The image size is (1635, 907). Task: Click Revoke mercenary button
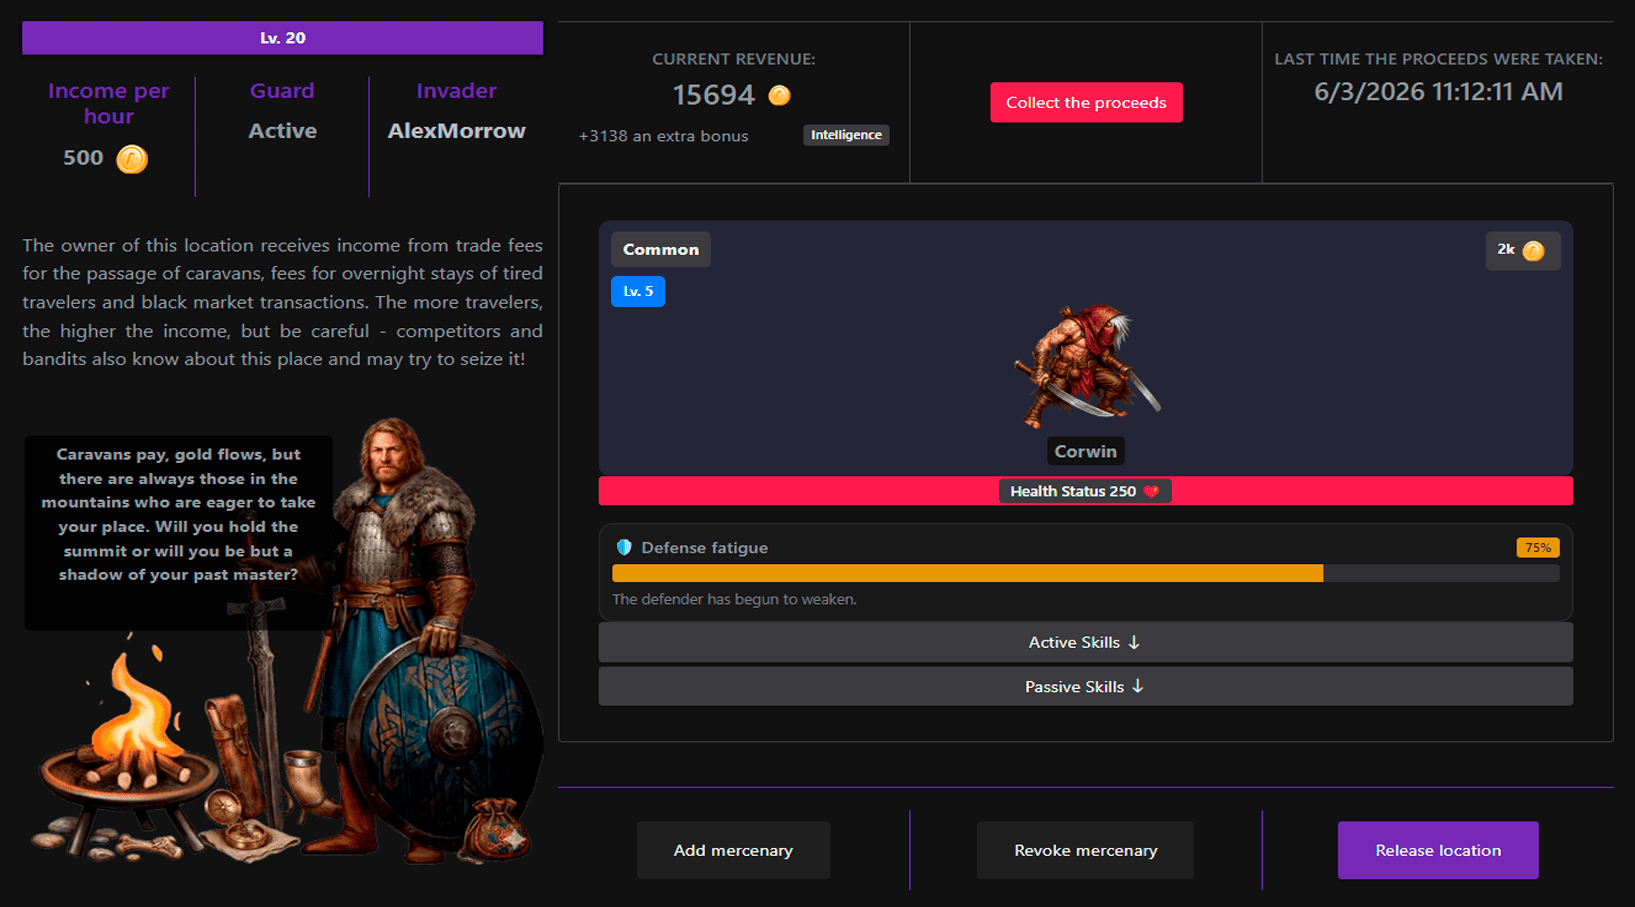pyautogui.click(x=1085, y=850)
